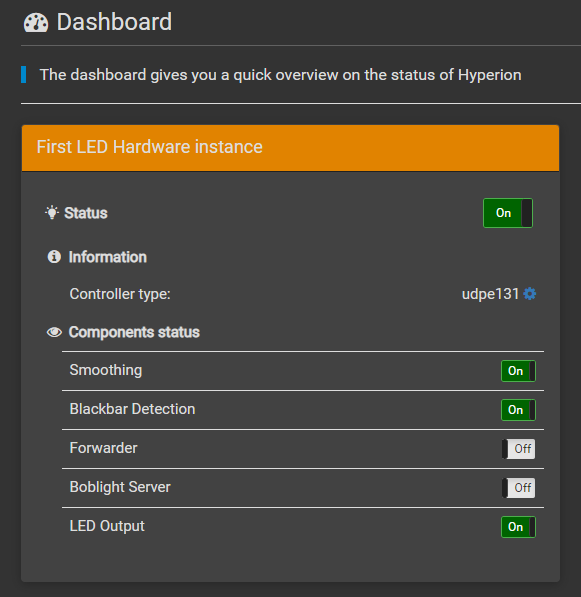The image size is (581, 597).
Task: Toggle LED Output off
Action: 518,527
